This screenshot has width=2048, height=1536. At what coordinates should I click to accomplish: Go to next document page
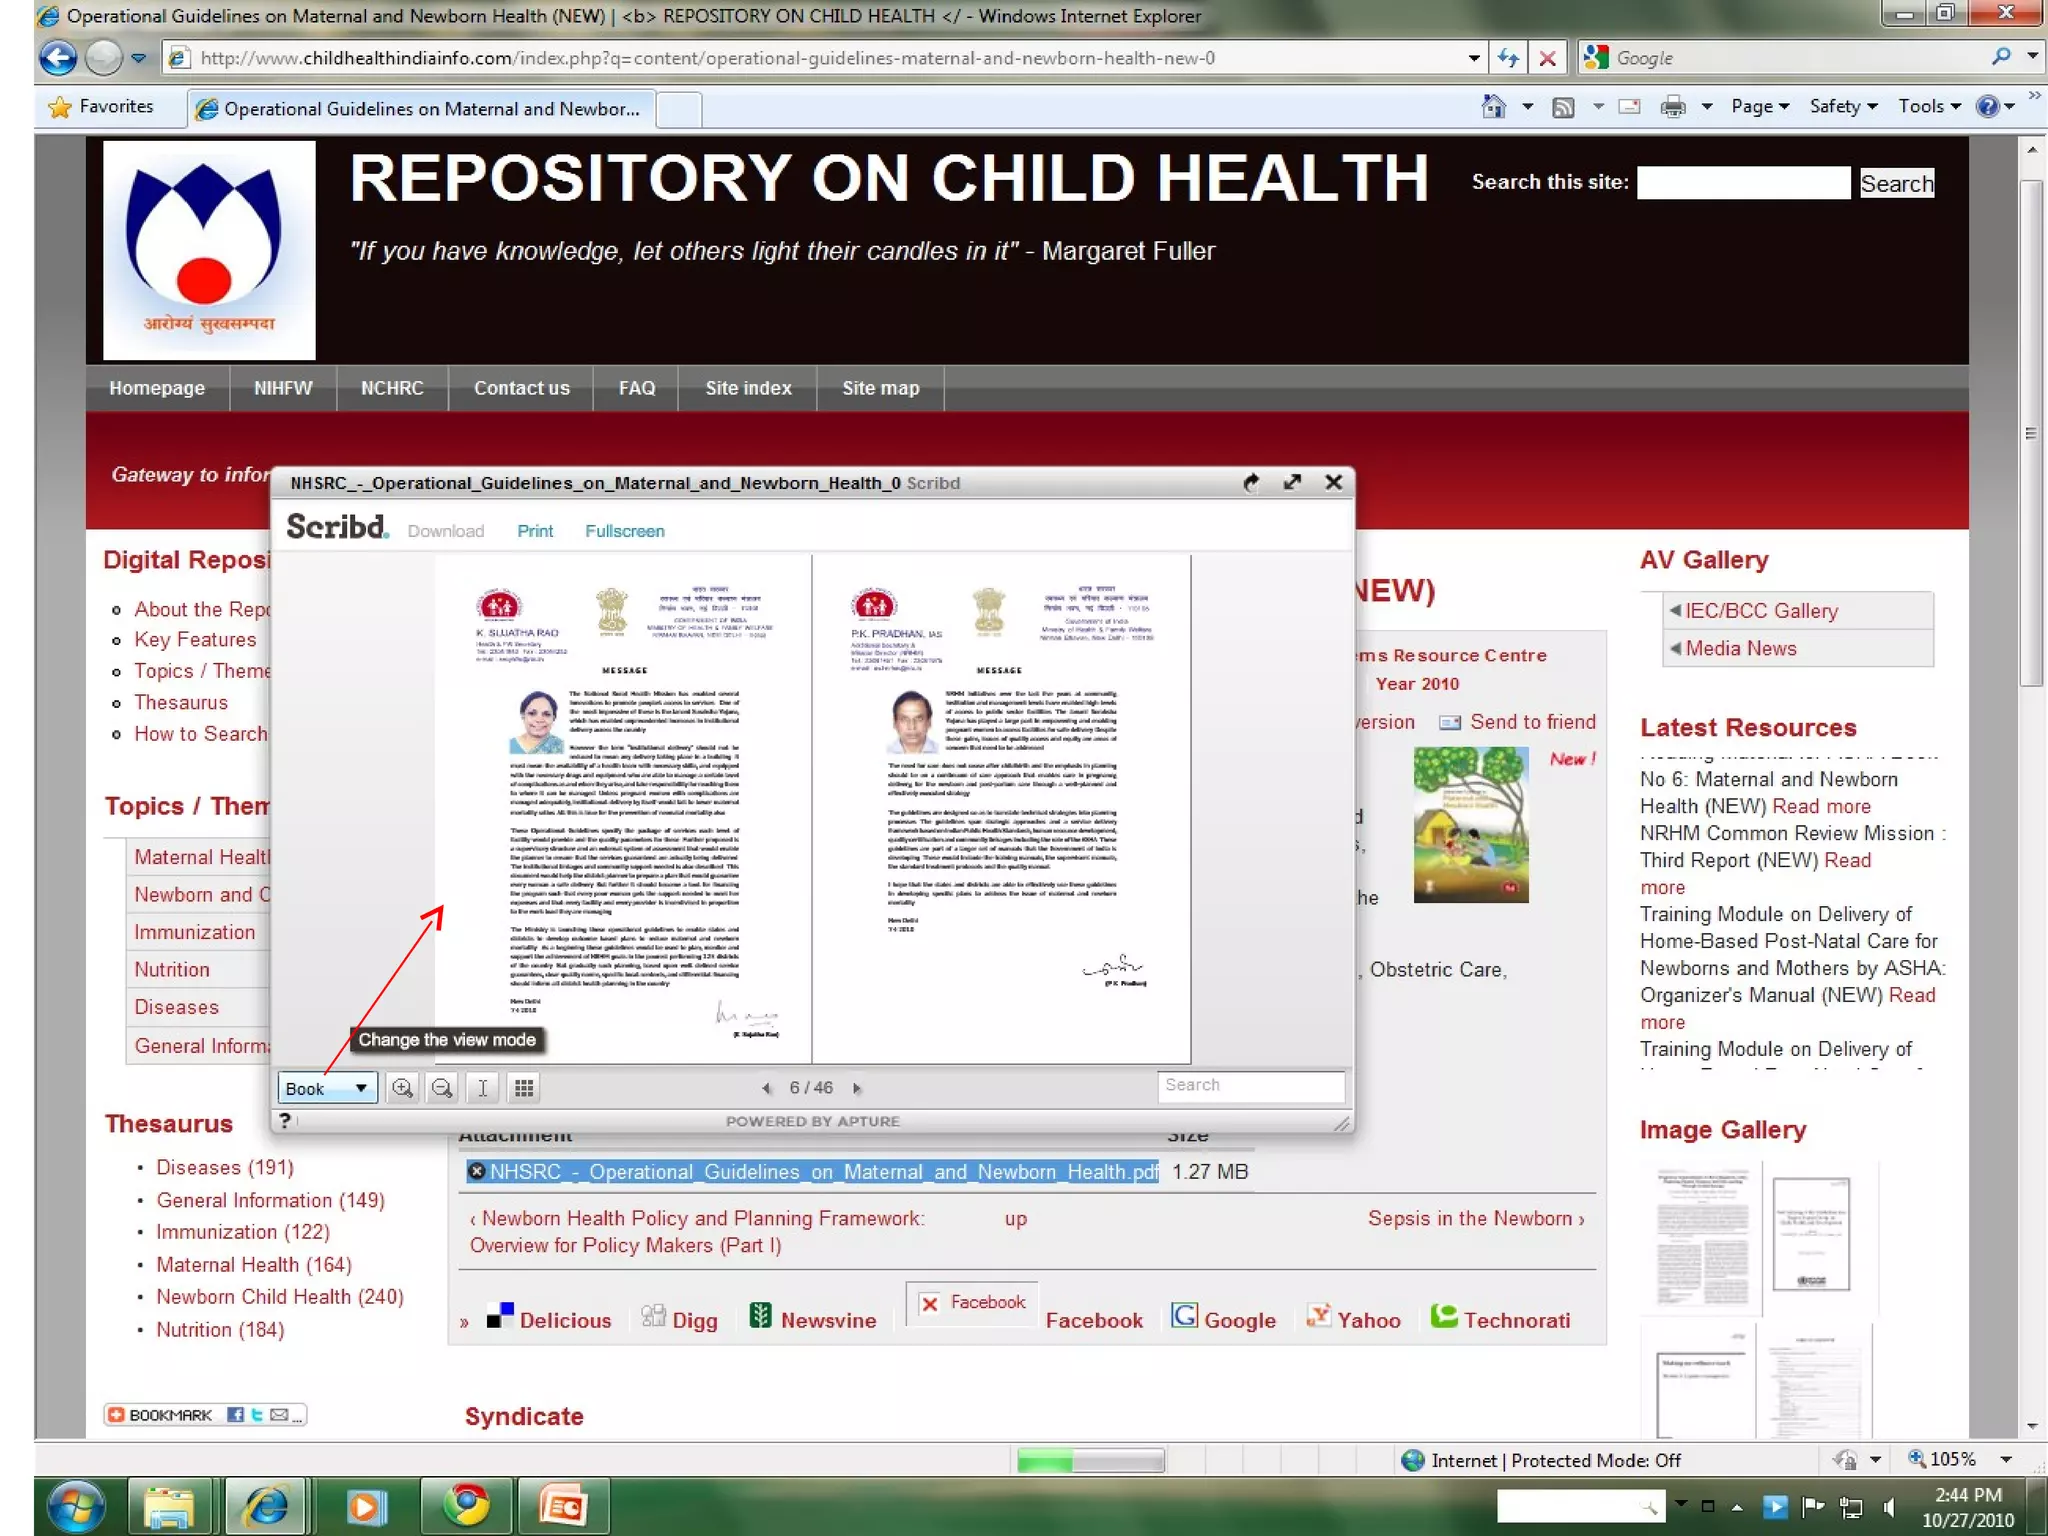pyautogui.click(x=857, y=1088)
